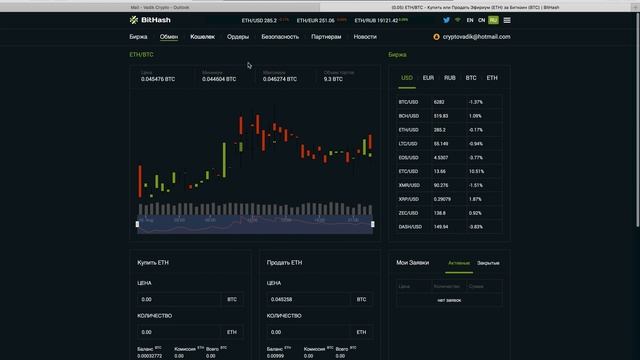640x360 pixels.
Task: Select the BTC market tab
Action: [471, 78]
